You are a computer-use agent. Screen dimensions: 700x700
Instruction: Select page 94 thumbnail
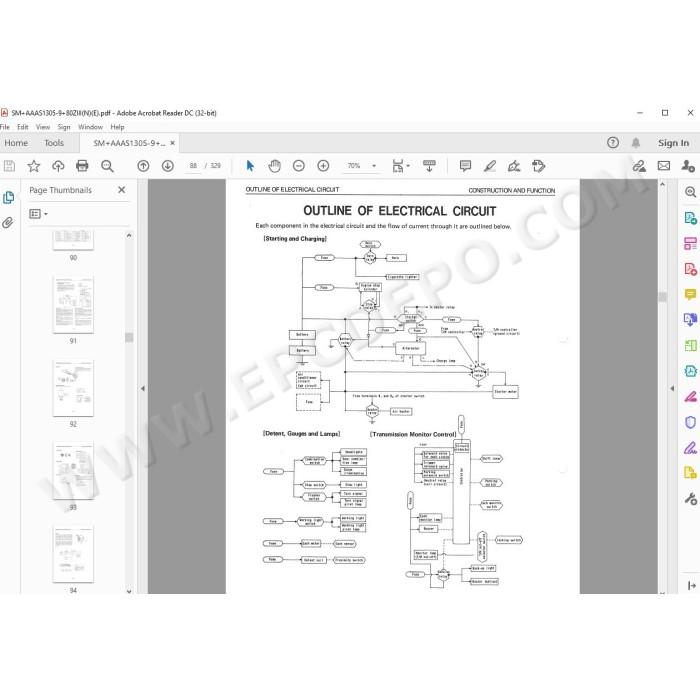(x=73, y=554)
